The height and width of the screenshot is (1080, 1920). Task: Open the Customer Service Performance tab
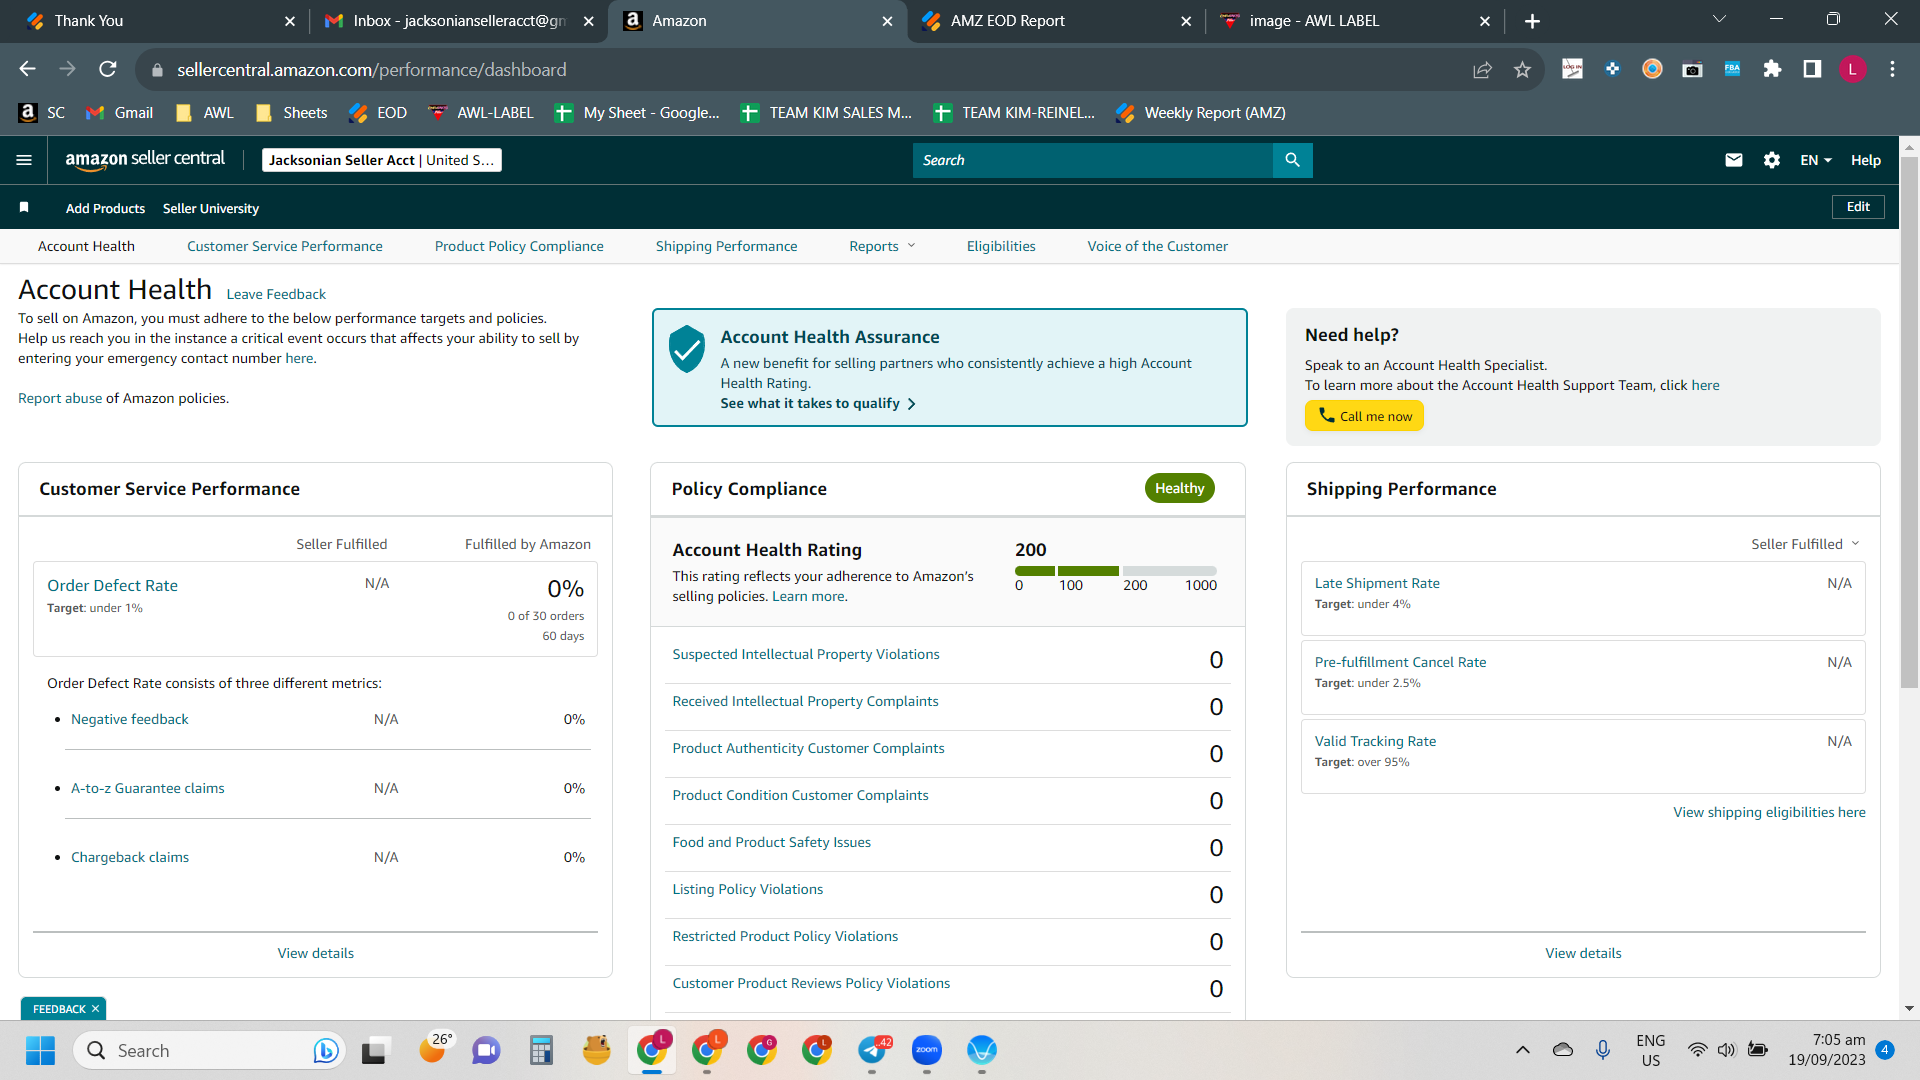(x=284, y=246)
